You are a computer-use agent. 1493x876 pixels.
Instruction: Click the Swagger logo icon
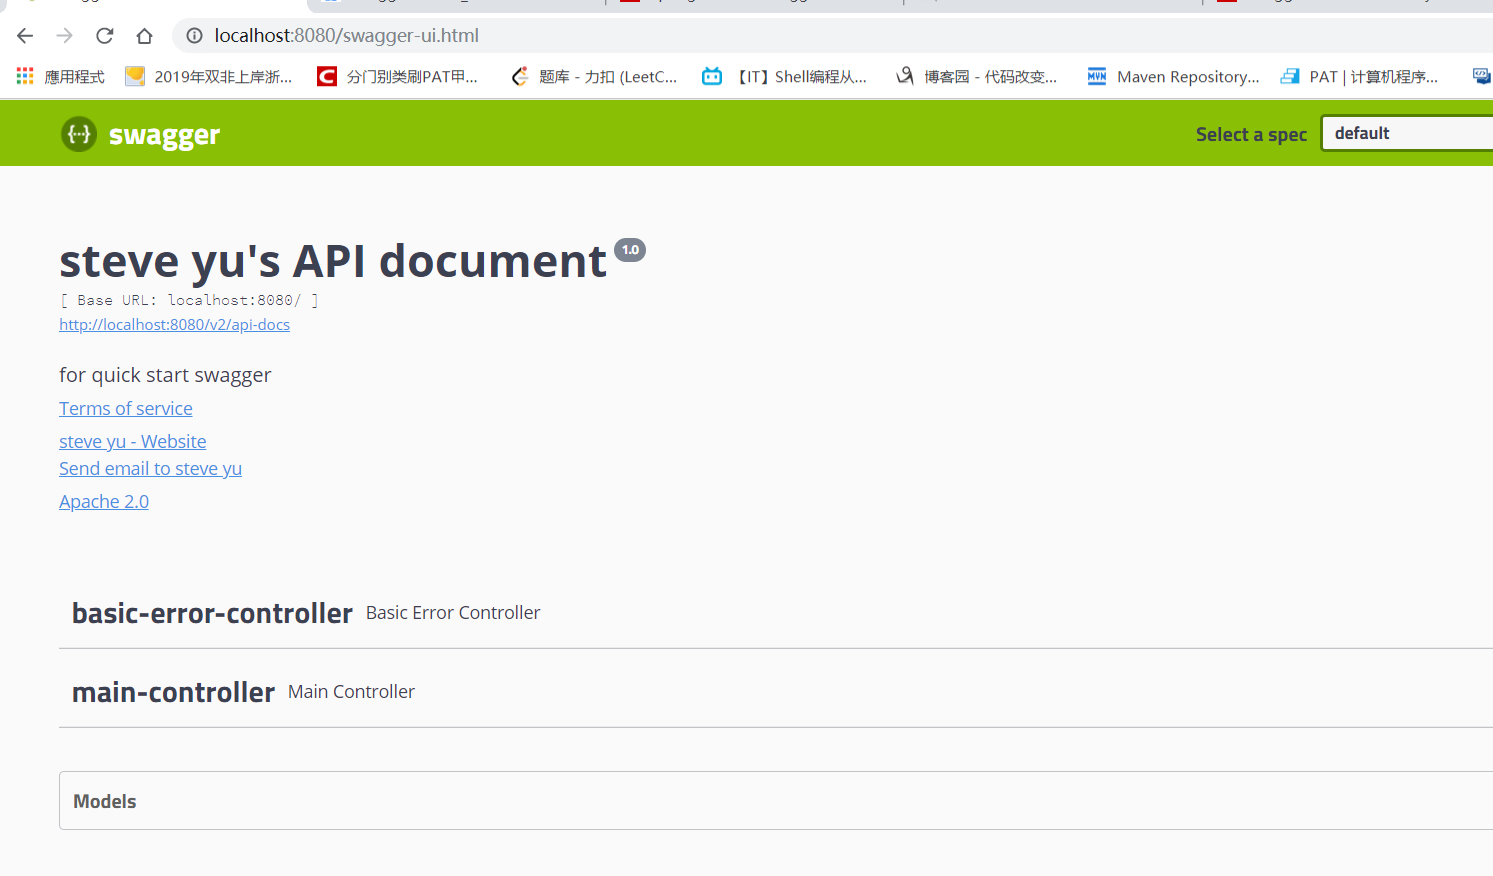coord(79,134)
